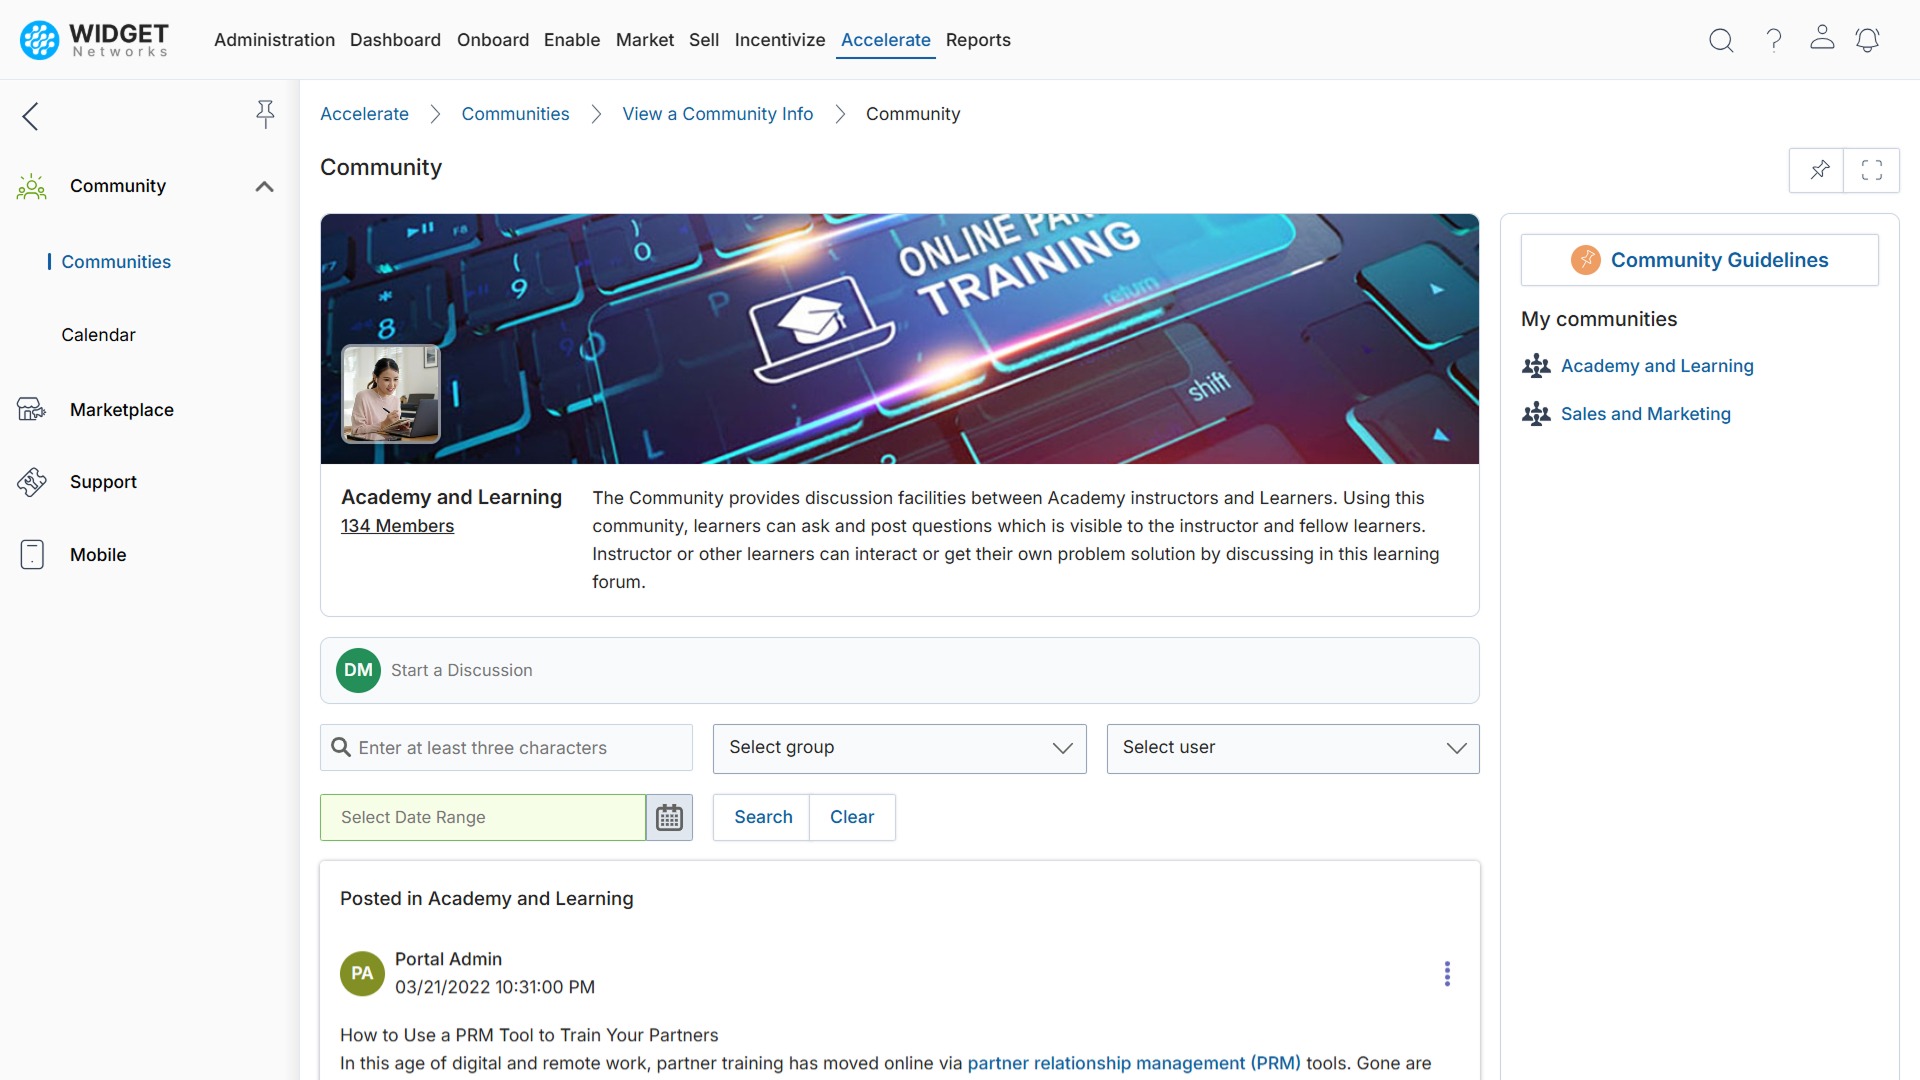Screen dimensions: 1920x1080
Task: Collapse the Community section in sidebar
Action: pos(263,186)
